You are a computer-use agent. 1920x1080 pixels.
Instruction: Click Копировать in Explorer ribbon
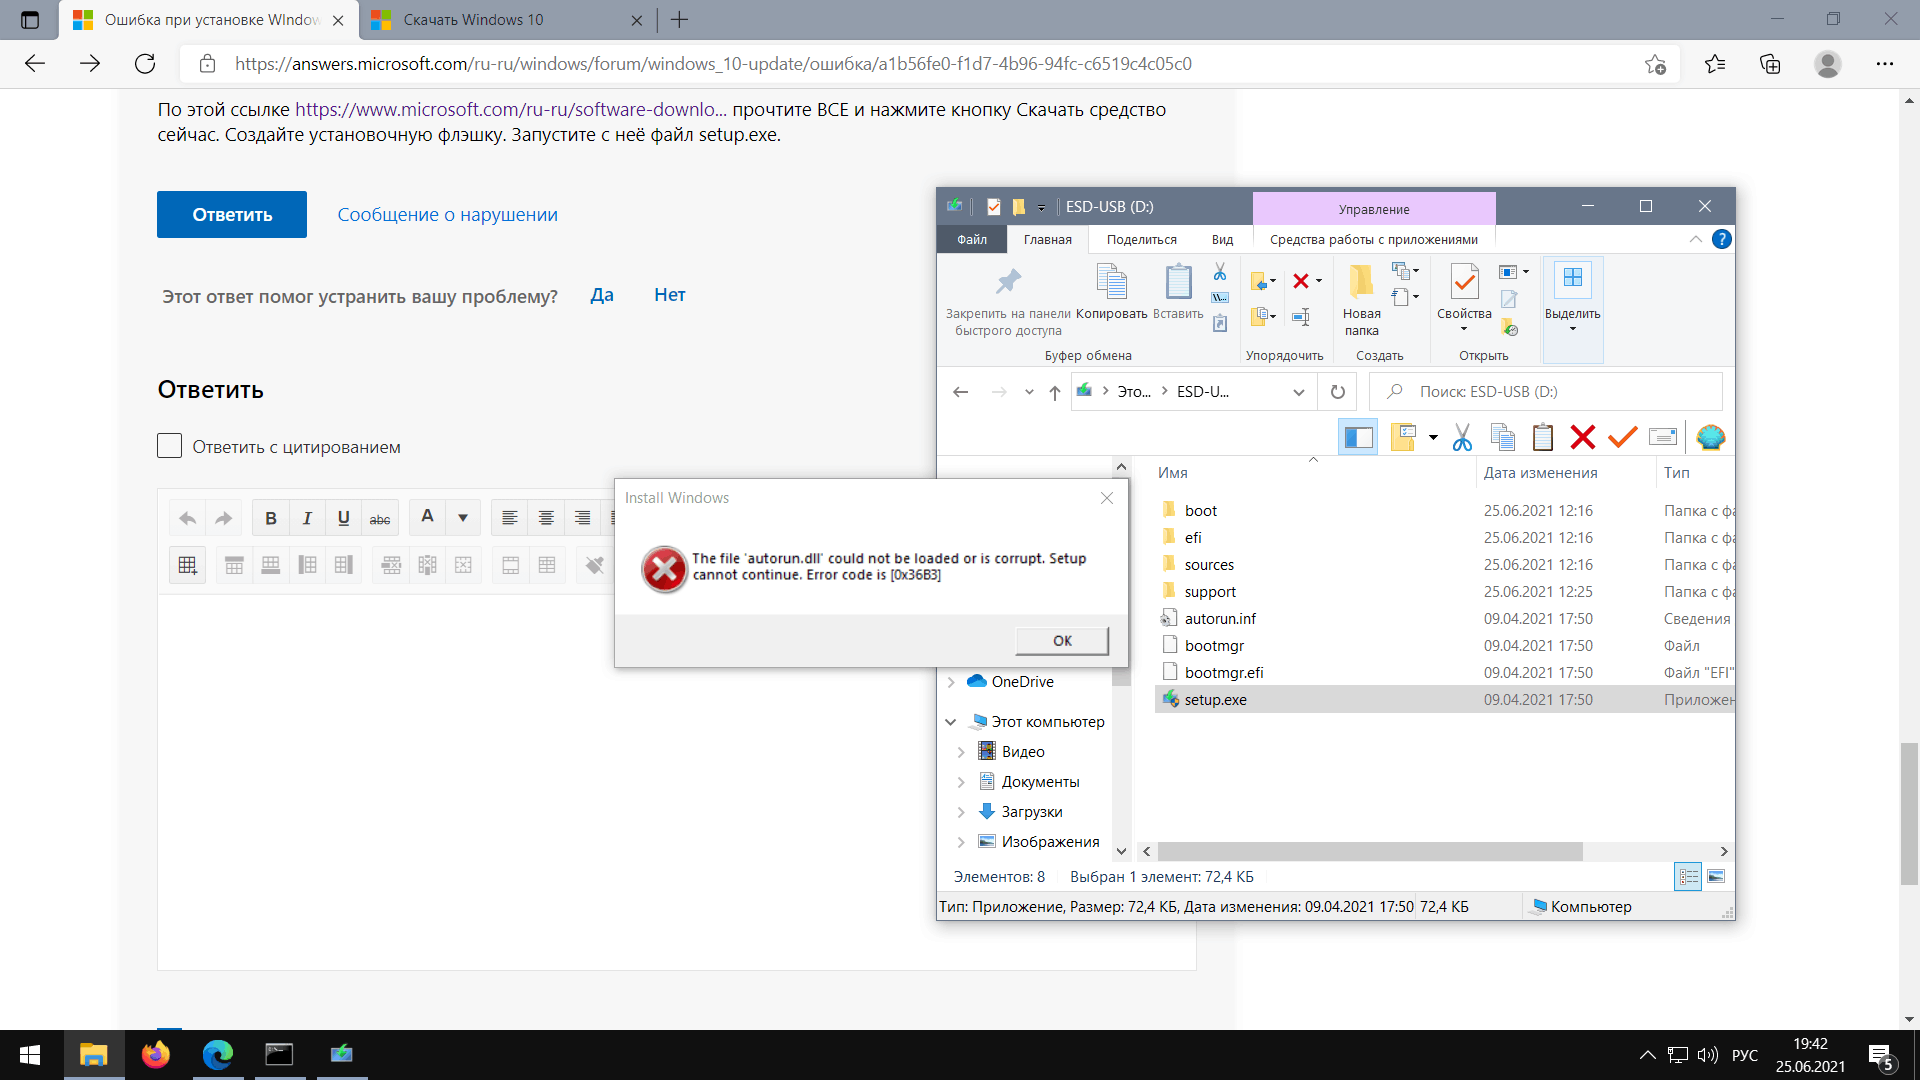click(x=1112, y=291)
